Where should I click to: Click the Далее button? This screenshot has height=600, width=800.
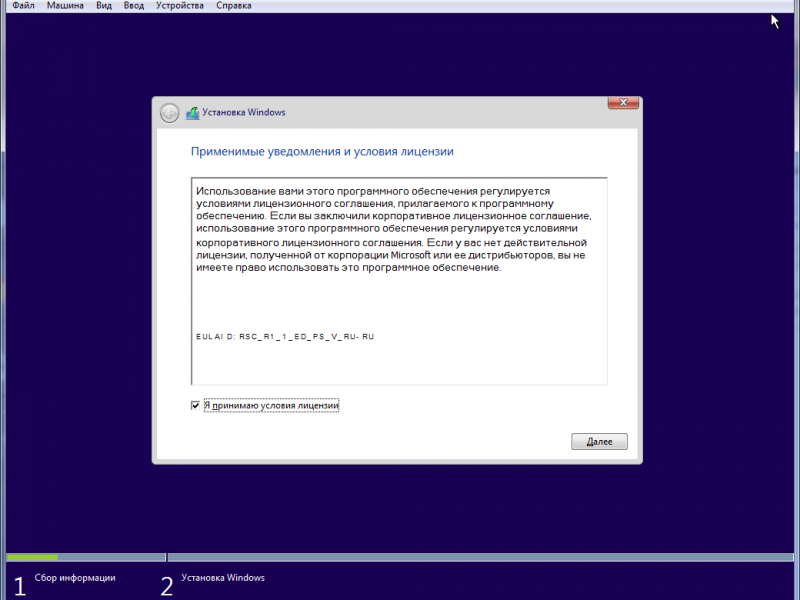pyautogui.click(x=599, y=442)
